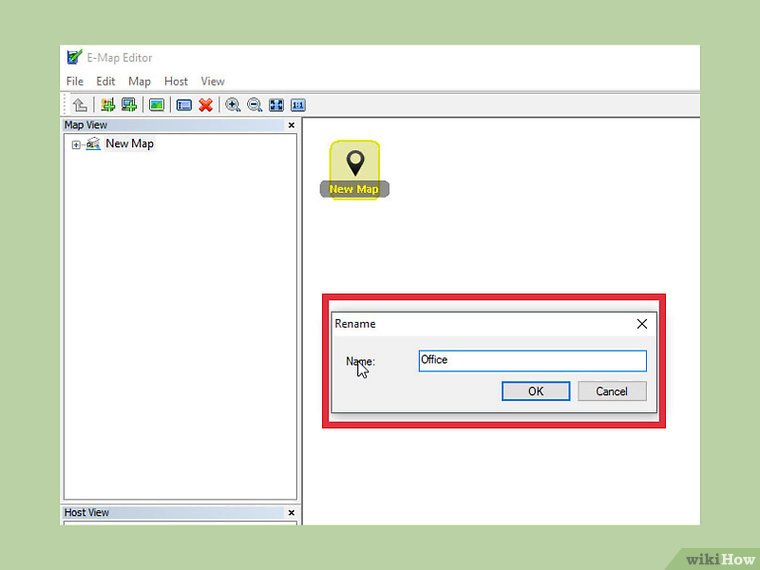Click the Name field containing Office
Image resolution: width=760 pixels, height=570 pixels.
coord(532,361)
